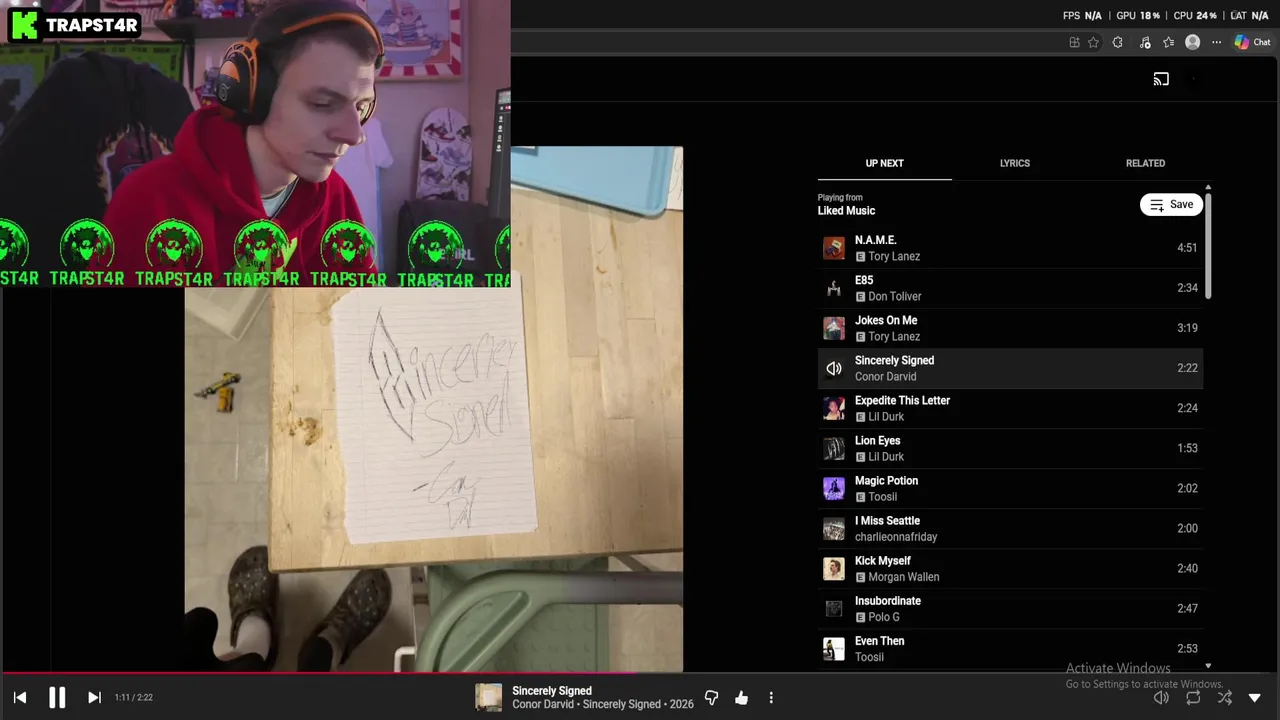This screenshot has height=720, width=1280.
Task: Toggle repeat mode
Action: point(1193,697)
